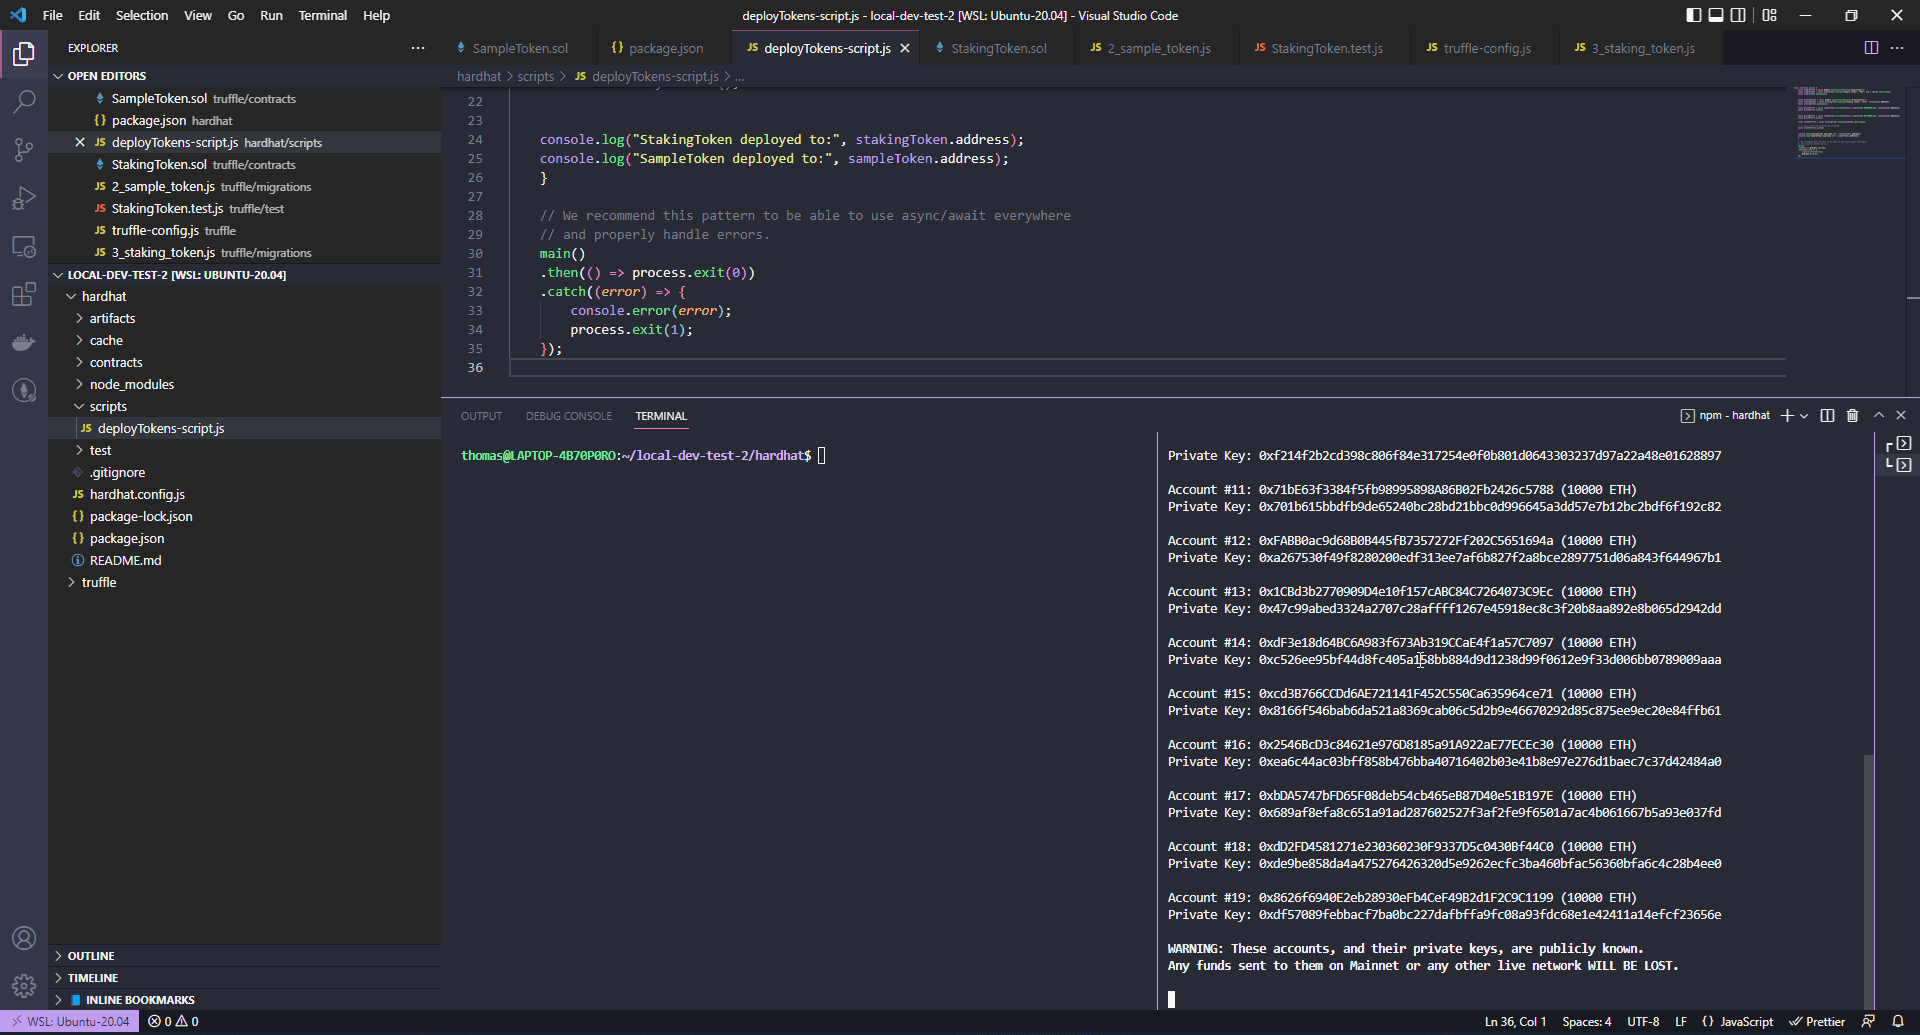This screenshot has width=1920, height=1035.
Task: Expand the truffle folder
Action: tap(245, 582)
